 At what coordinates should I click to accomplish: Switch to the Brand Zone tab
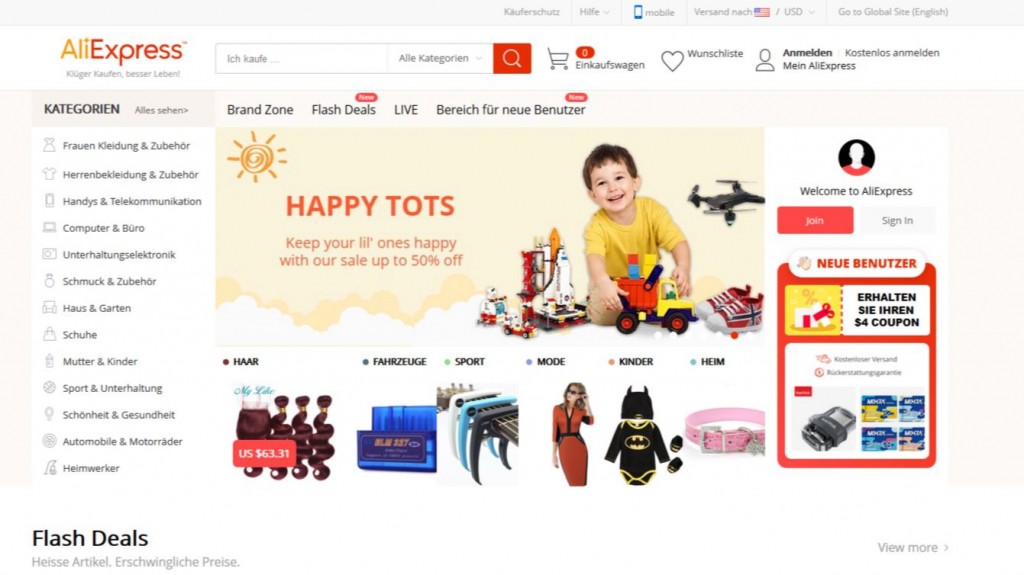pyautogui.click(x=260, y=110)
